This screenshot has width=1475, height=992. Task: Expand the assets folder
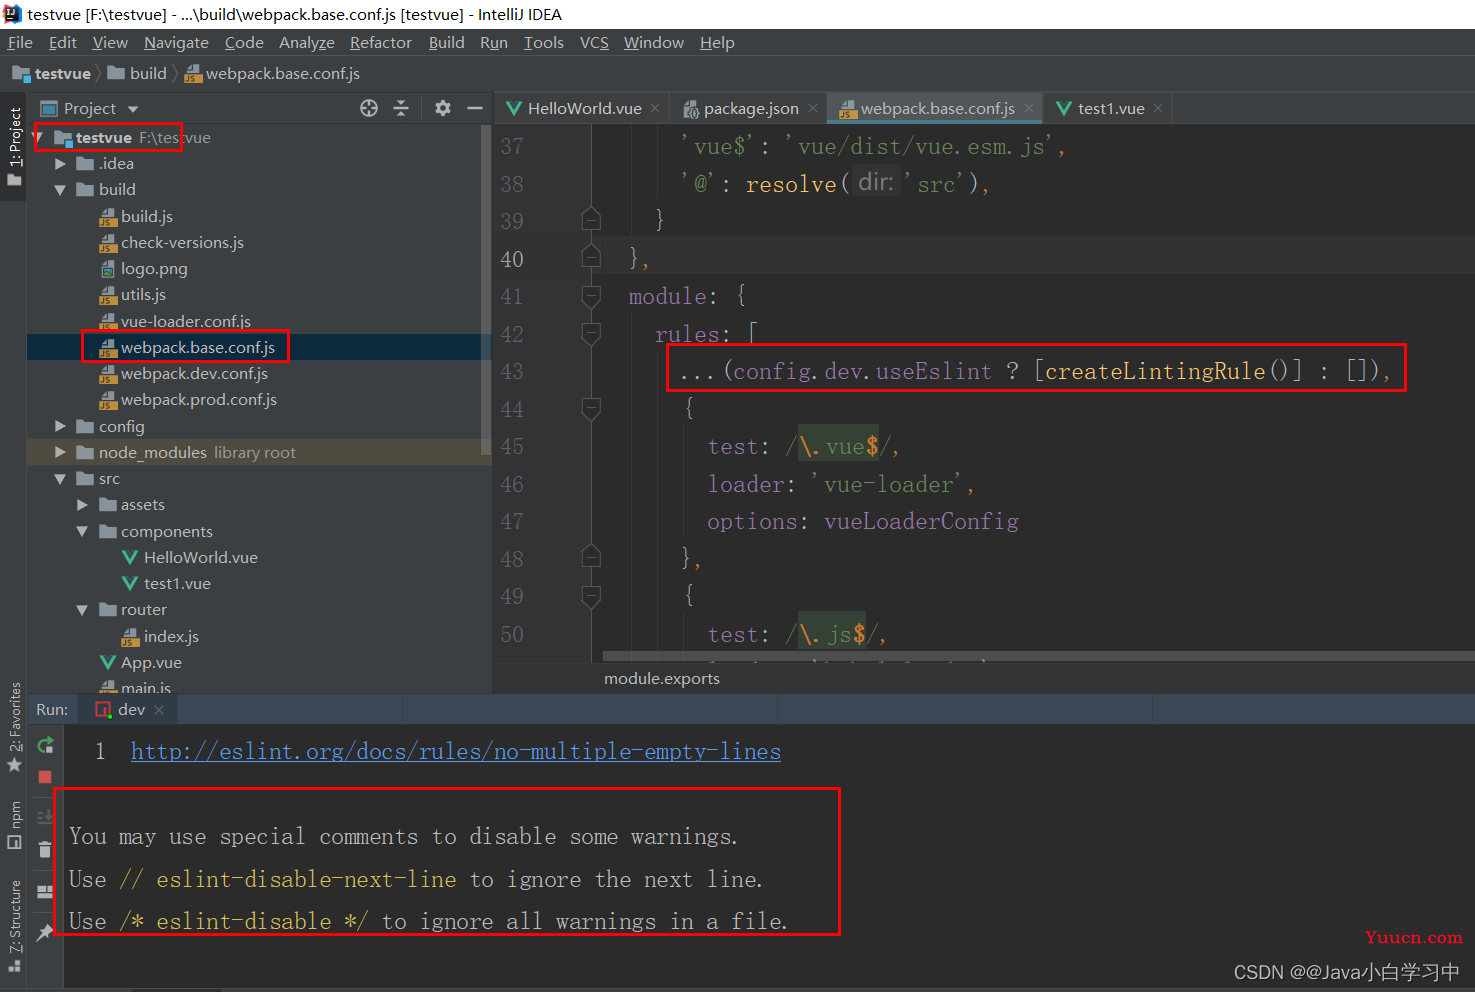tap(82, 505)
